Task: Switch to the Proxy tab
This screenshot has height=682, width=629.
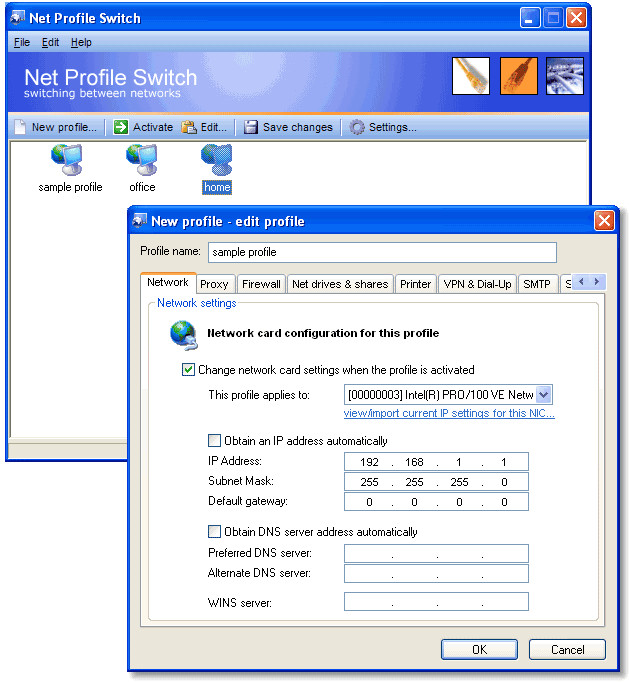Action: click(x=214, y=284)
